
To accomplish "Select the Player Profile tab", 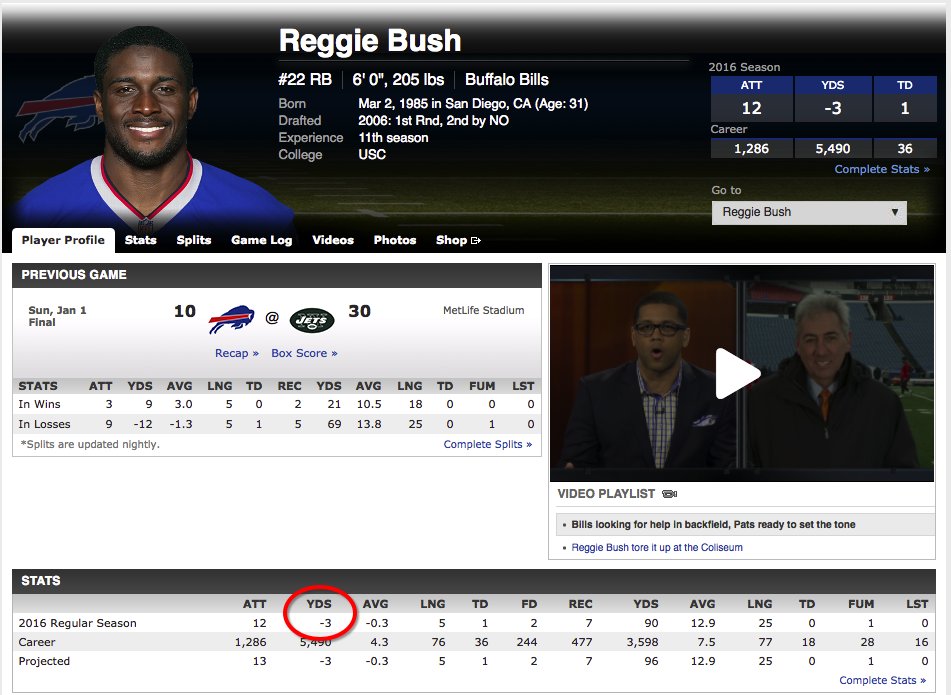I will tap(63, 240).
